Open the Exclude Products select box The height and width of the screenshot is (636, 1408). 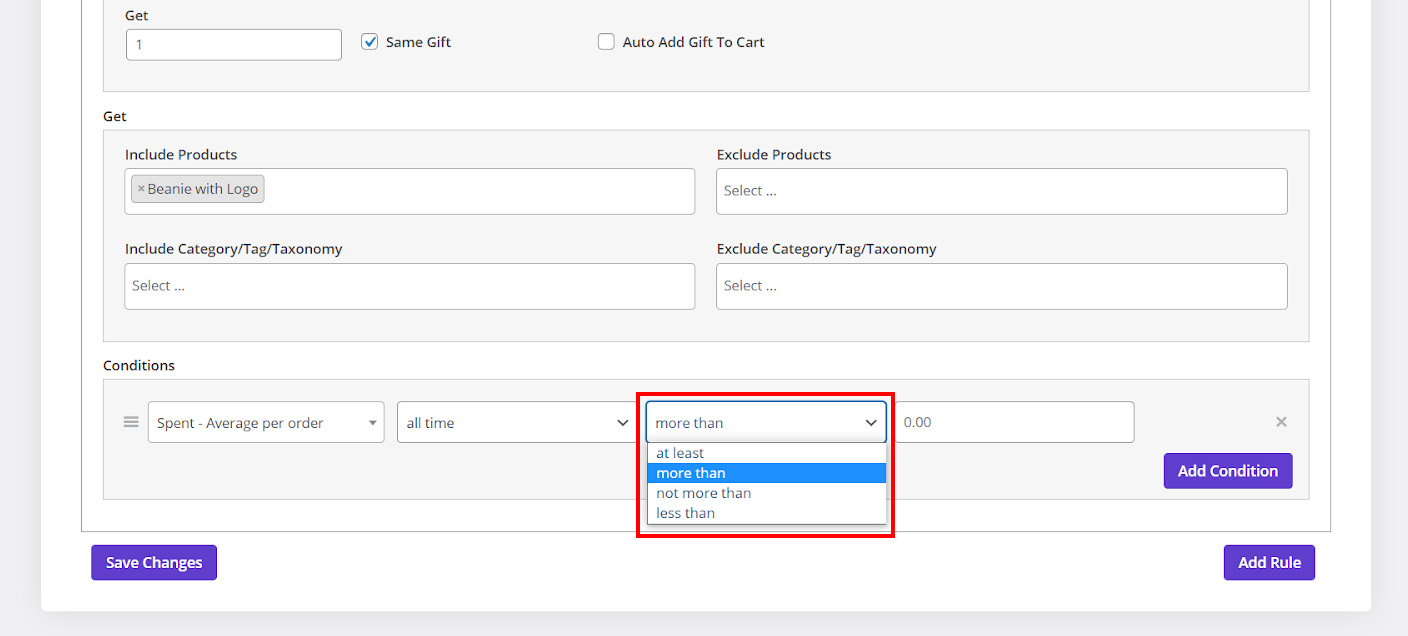pos(1001,191)
